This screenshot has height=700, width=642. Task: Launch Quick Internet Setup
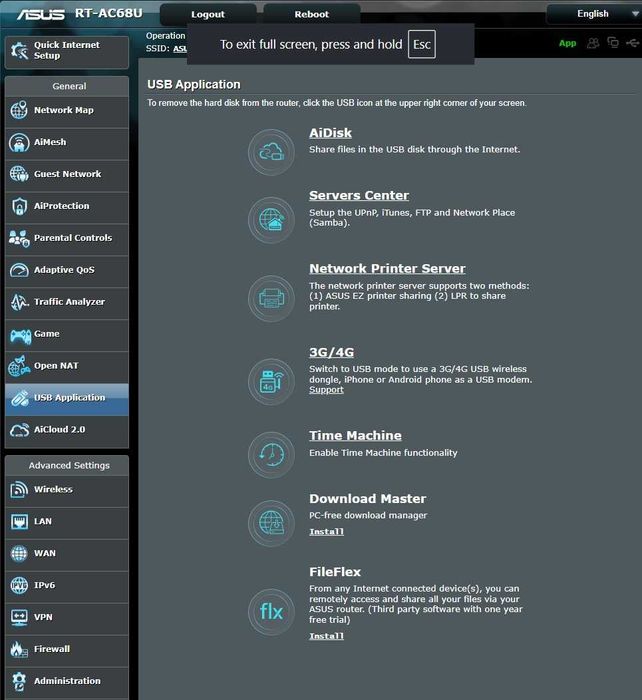67,52
